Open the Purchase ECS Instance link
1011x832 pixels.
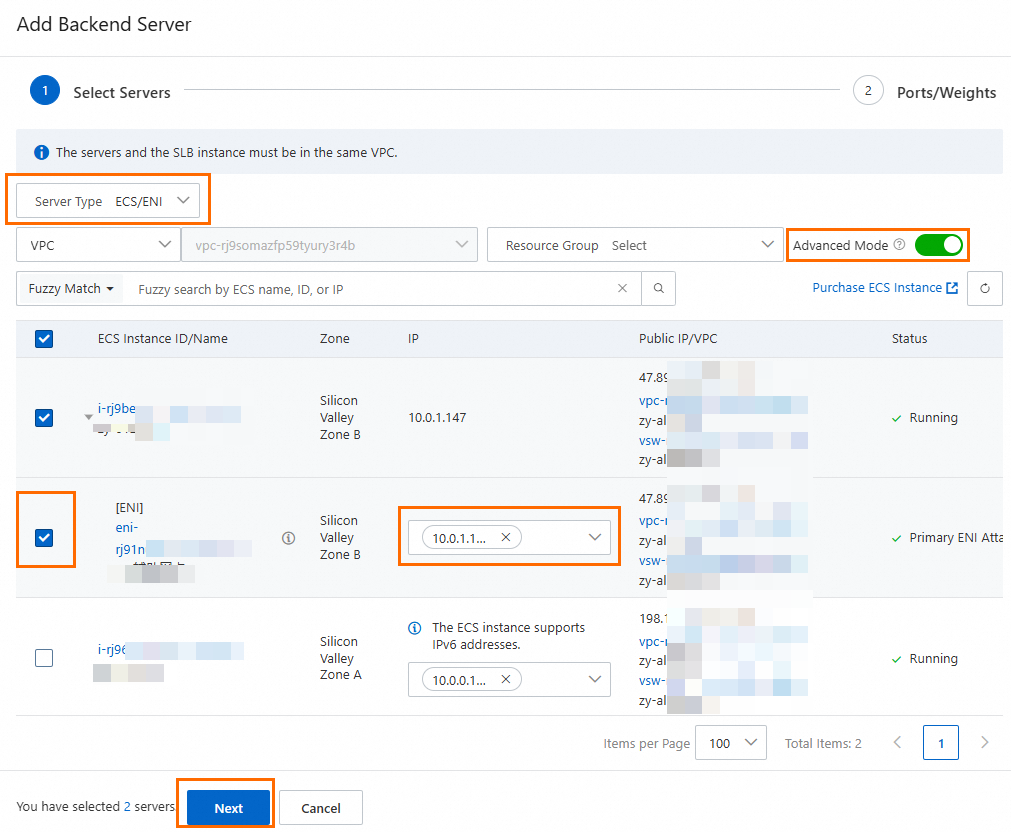pyautogui.click(x=885, y=288)
